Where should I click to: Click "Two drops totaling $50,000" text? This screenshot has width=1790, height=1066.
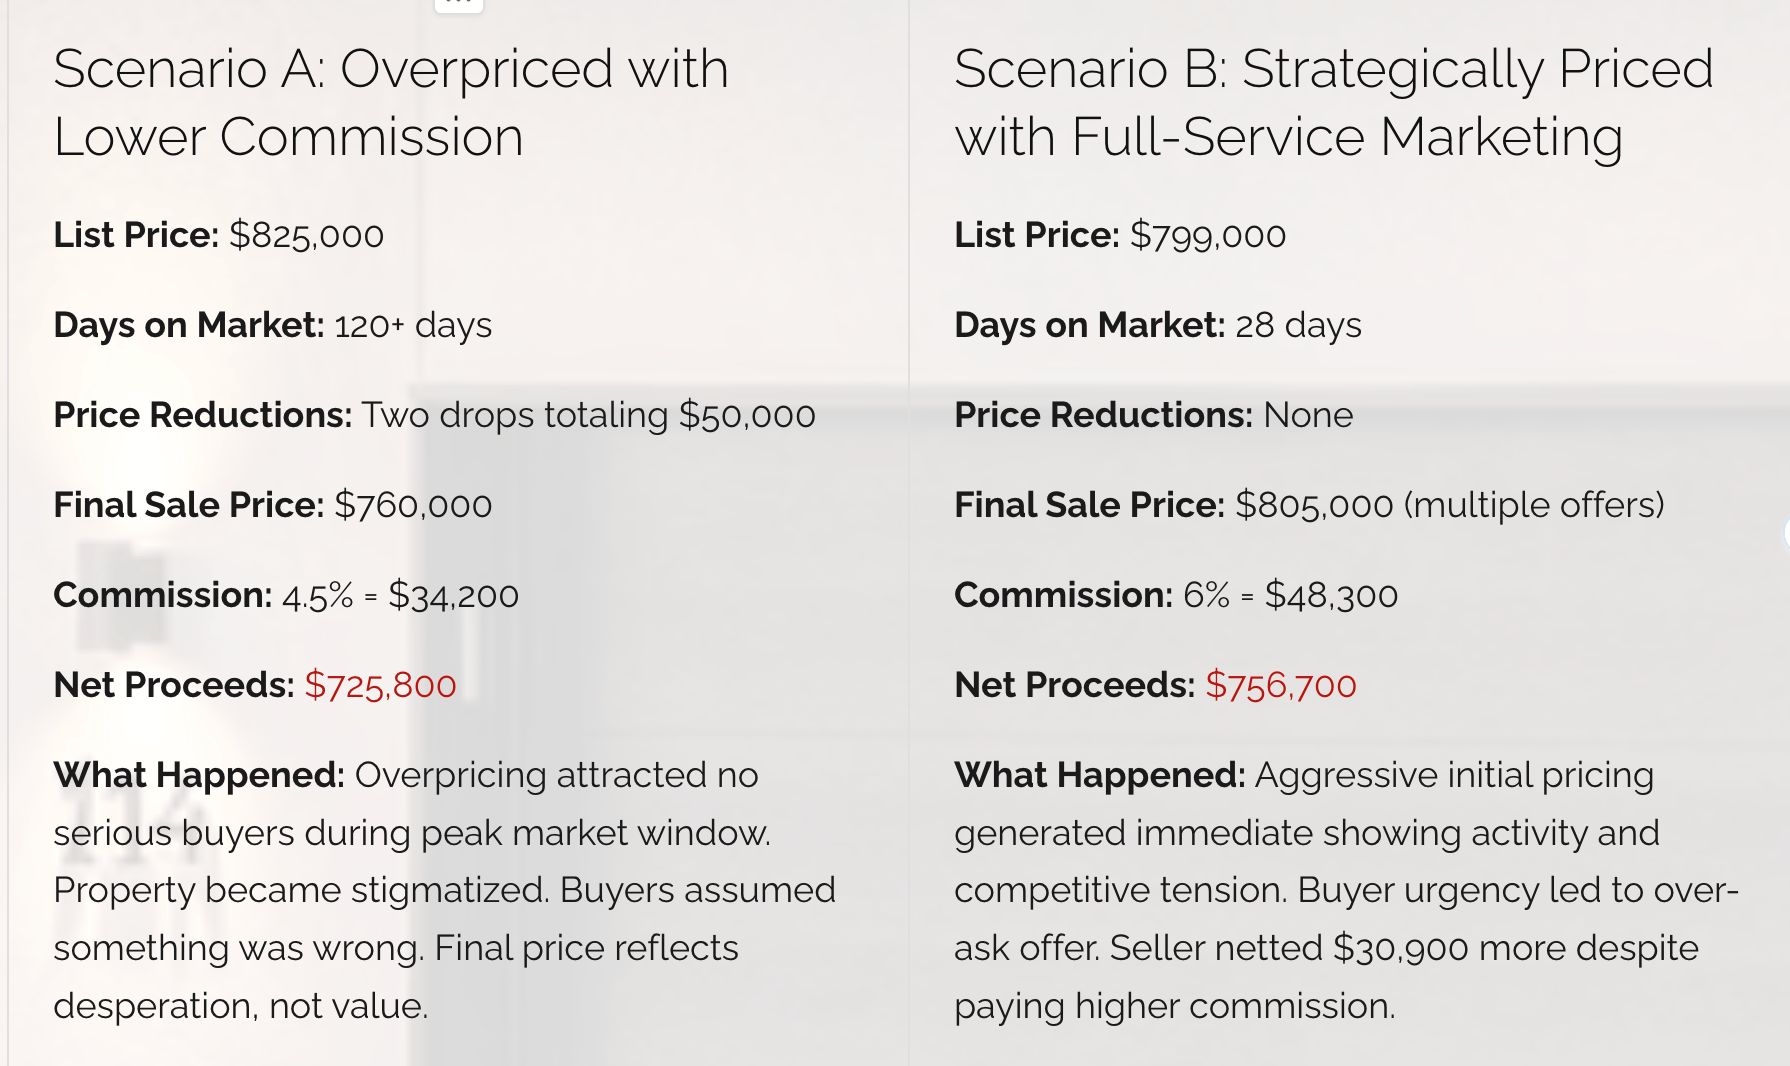pyautogui.click(x=588, y=415)
